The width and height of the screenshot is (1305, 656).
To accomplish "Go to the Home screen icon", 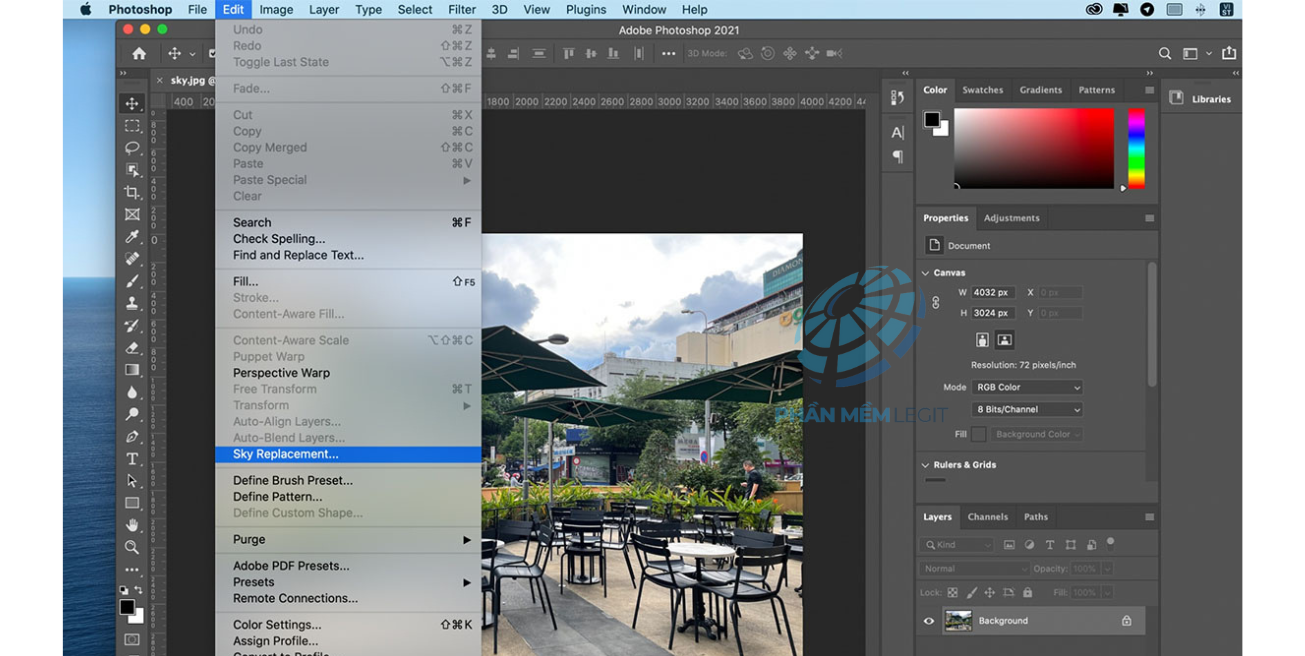I will click(x=139, y=54).
